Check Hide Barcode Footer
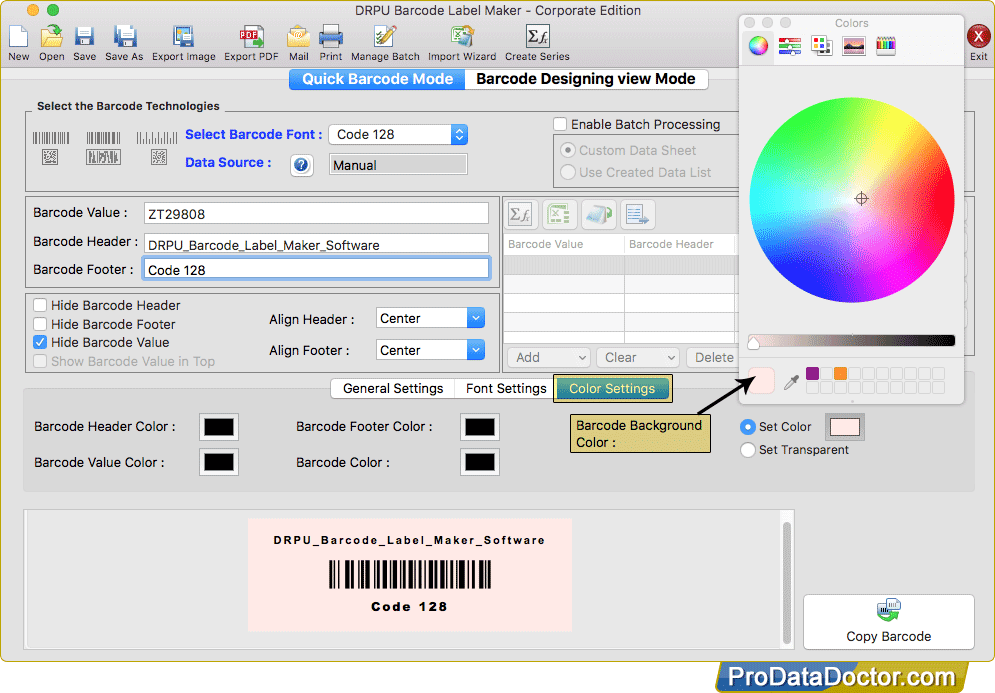Viewport: 995px width, 693px height. pos(40,324)
